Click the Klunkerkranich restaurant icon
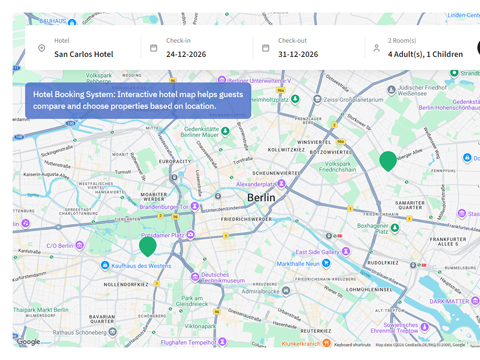 tap(326, 342)
